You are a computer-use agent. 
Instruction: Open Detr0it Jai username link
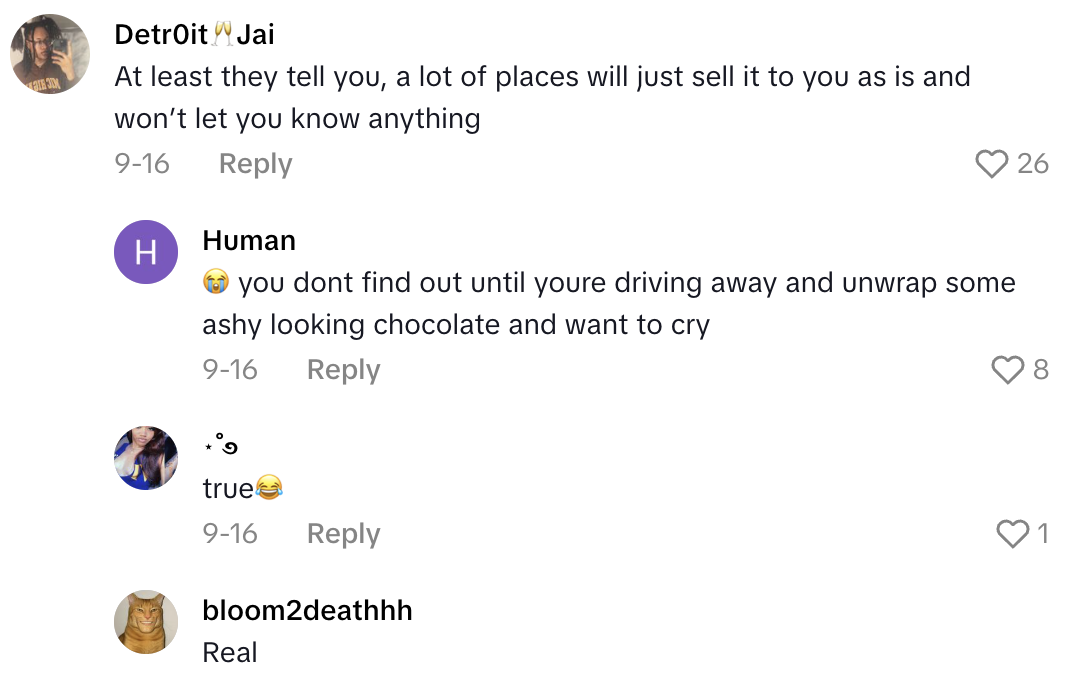[x=194, y=35]
